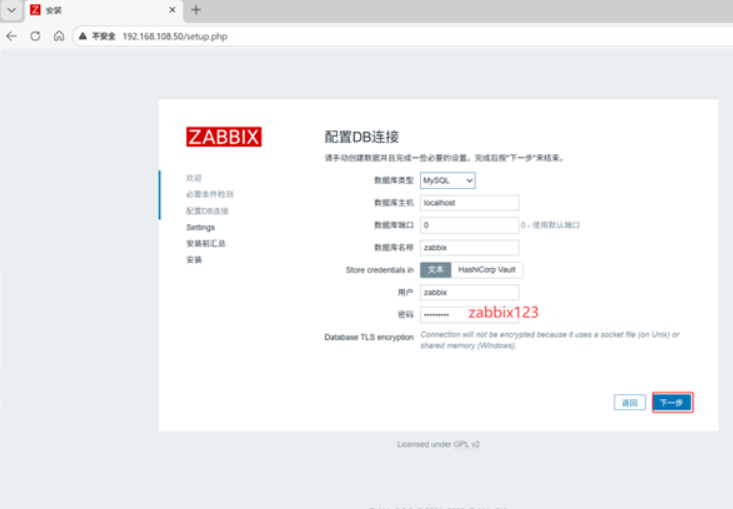733x509 pixels.
Task: Select 文本 credentials storage option
Action: pos(435,270)
